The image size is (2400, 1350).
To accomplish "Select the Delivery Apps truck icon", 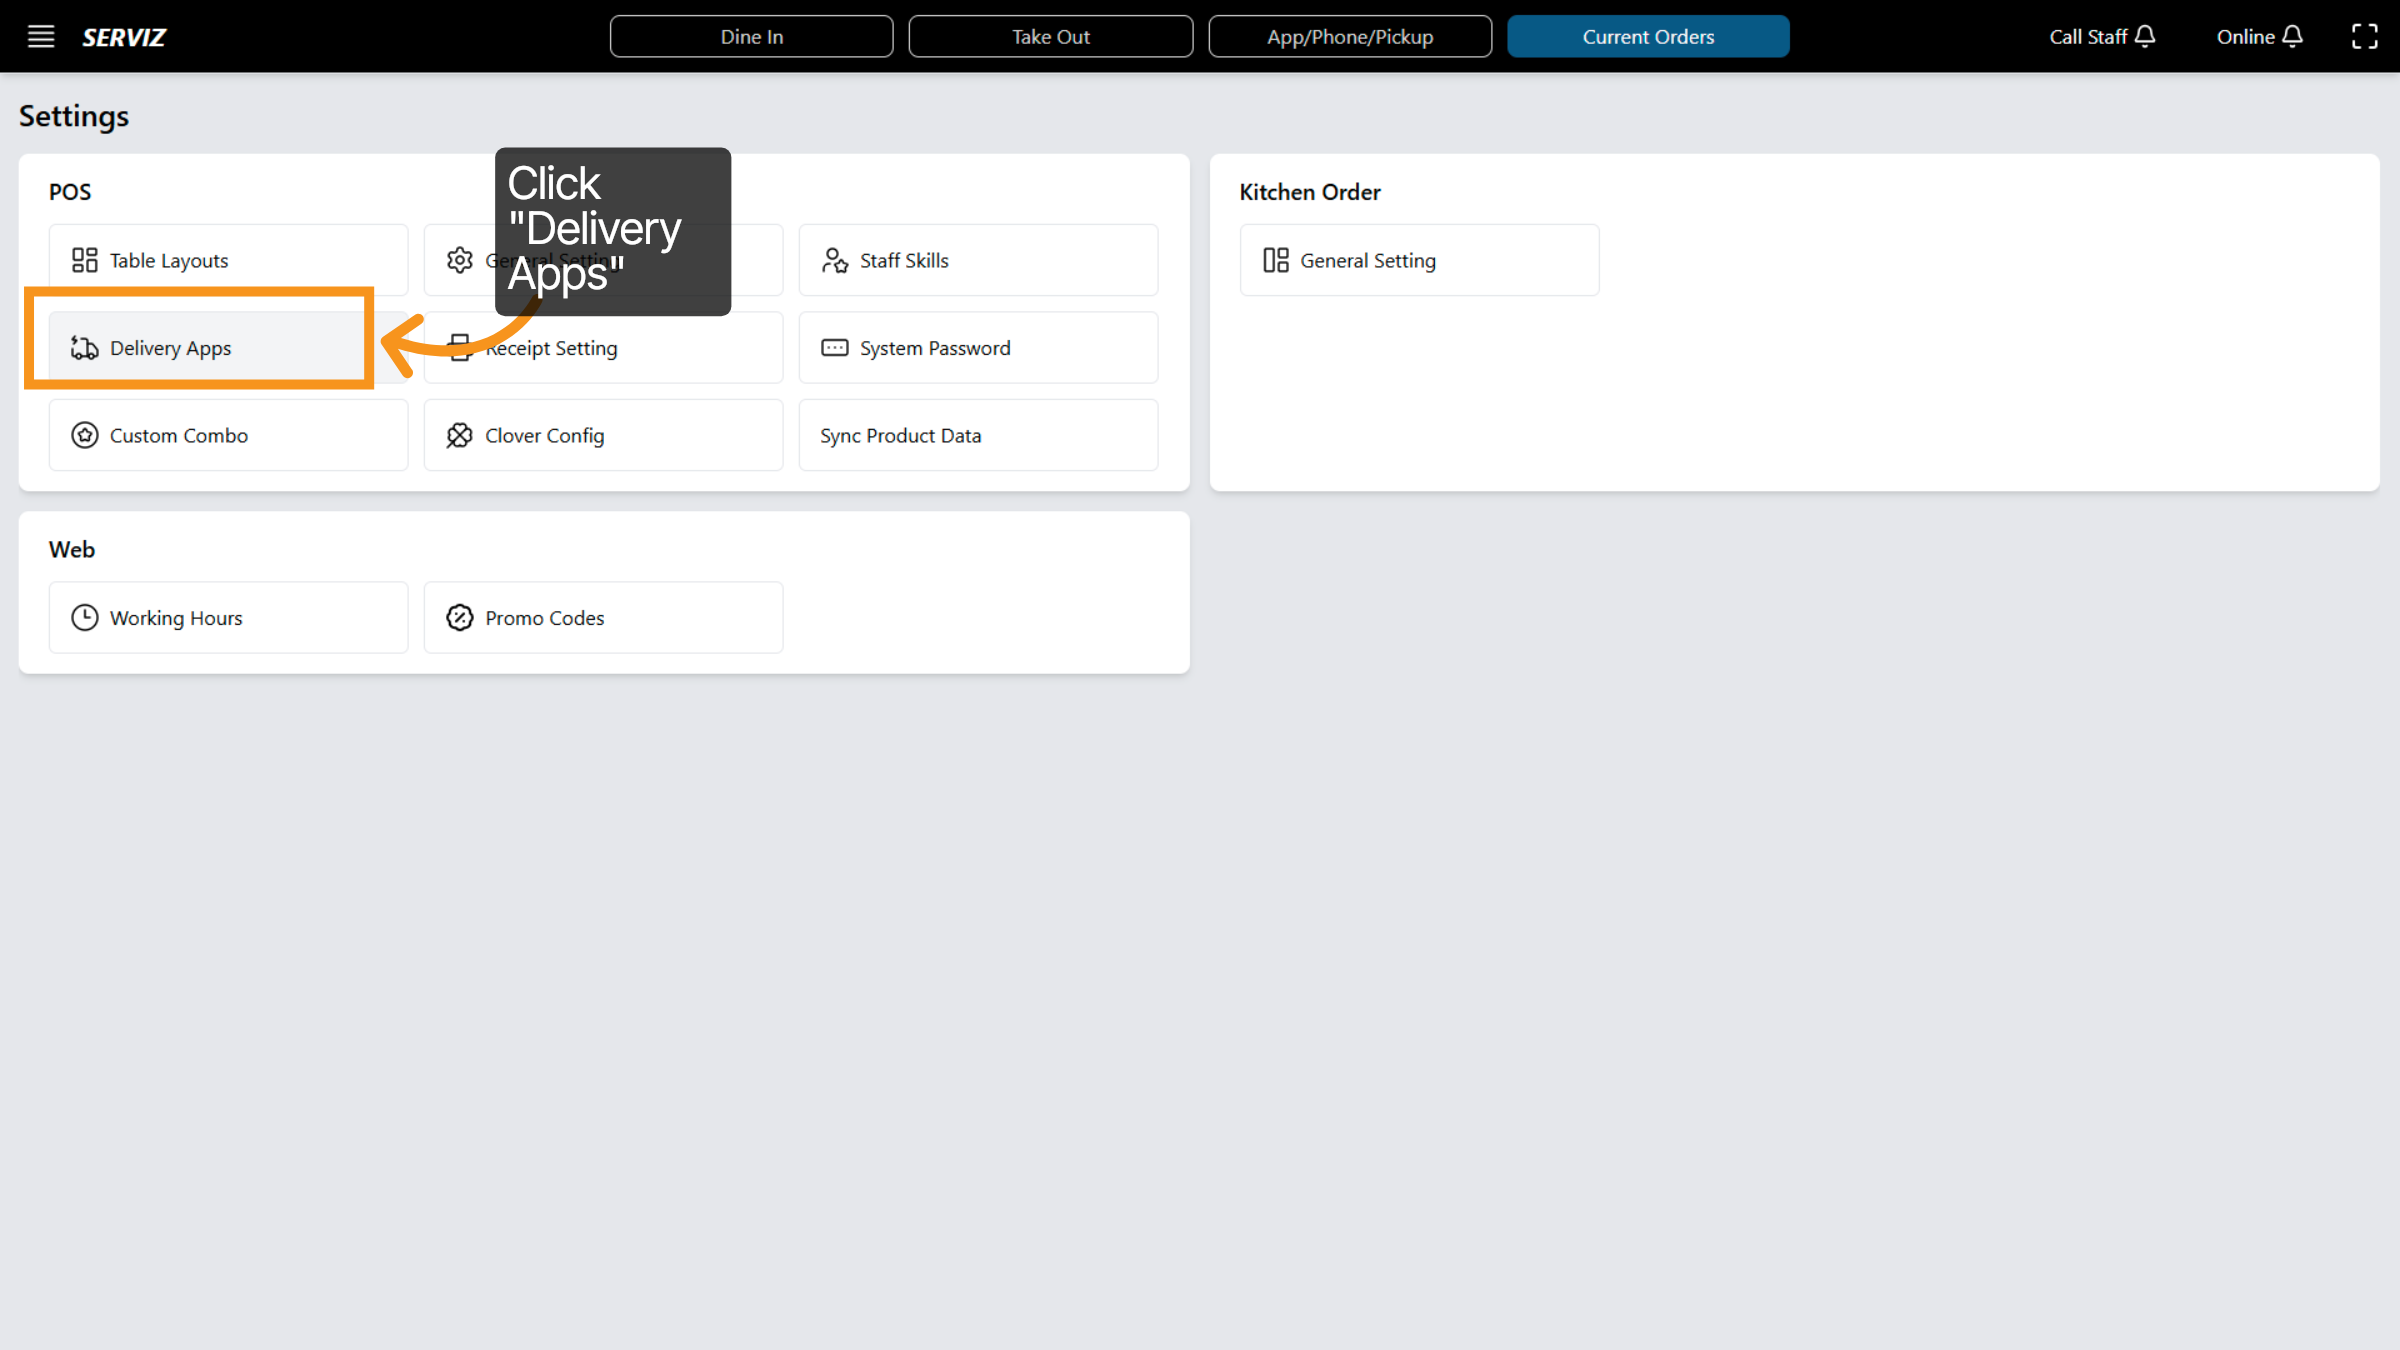I will pos(84,348).
